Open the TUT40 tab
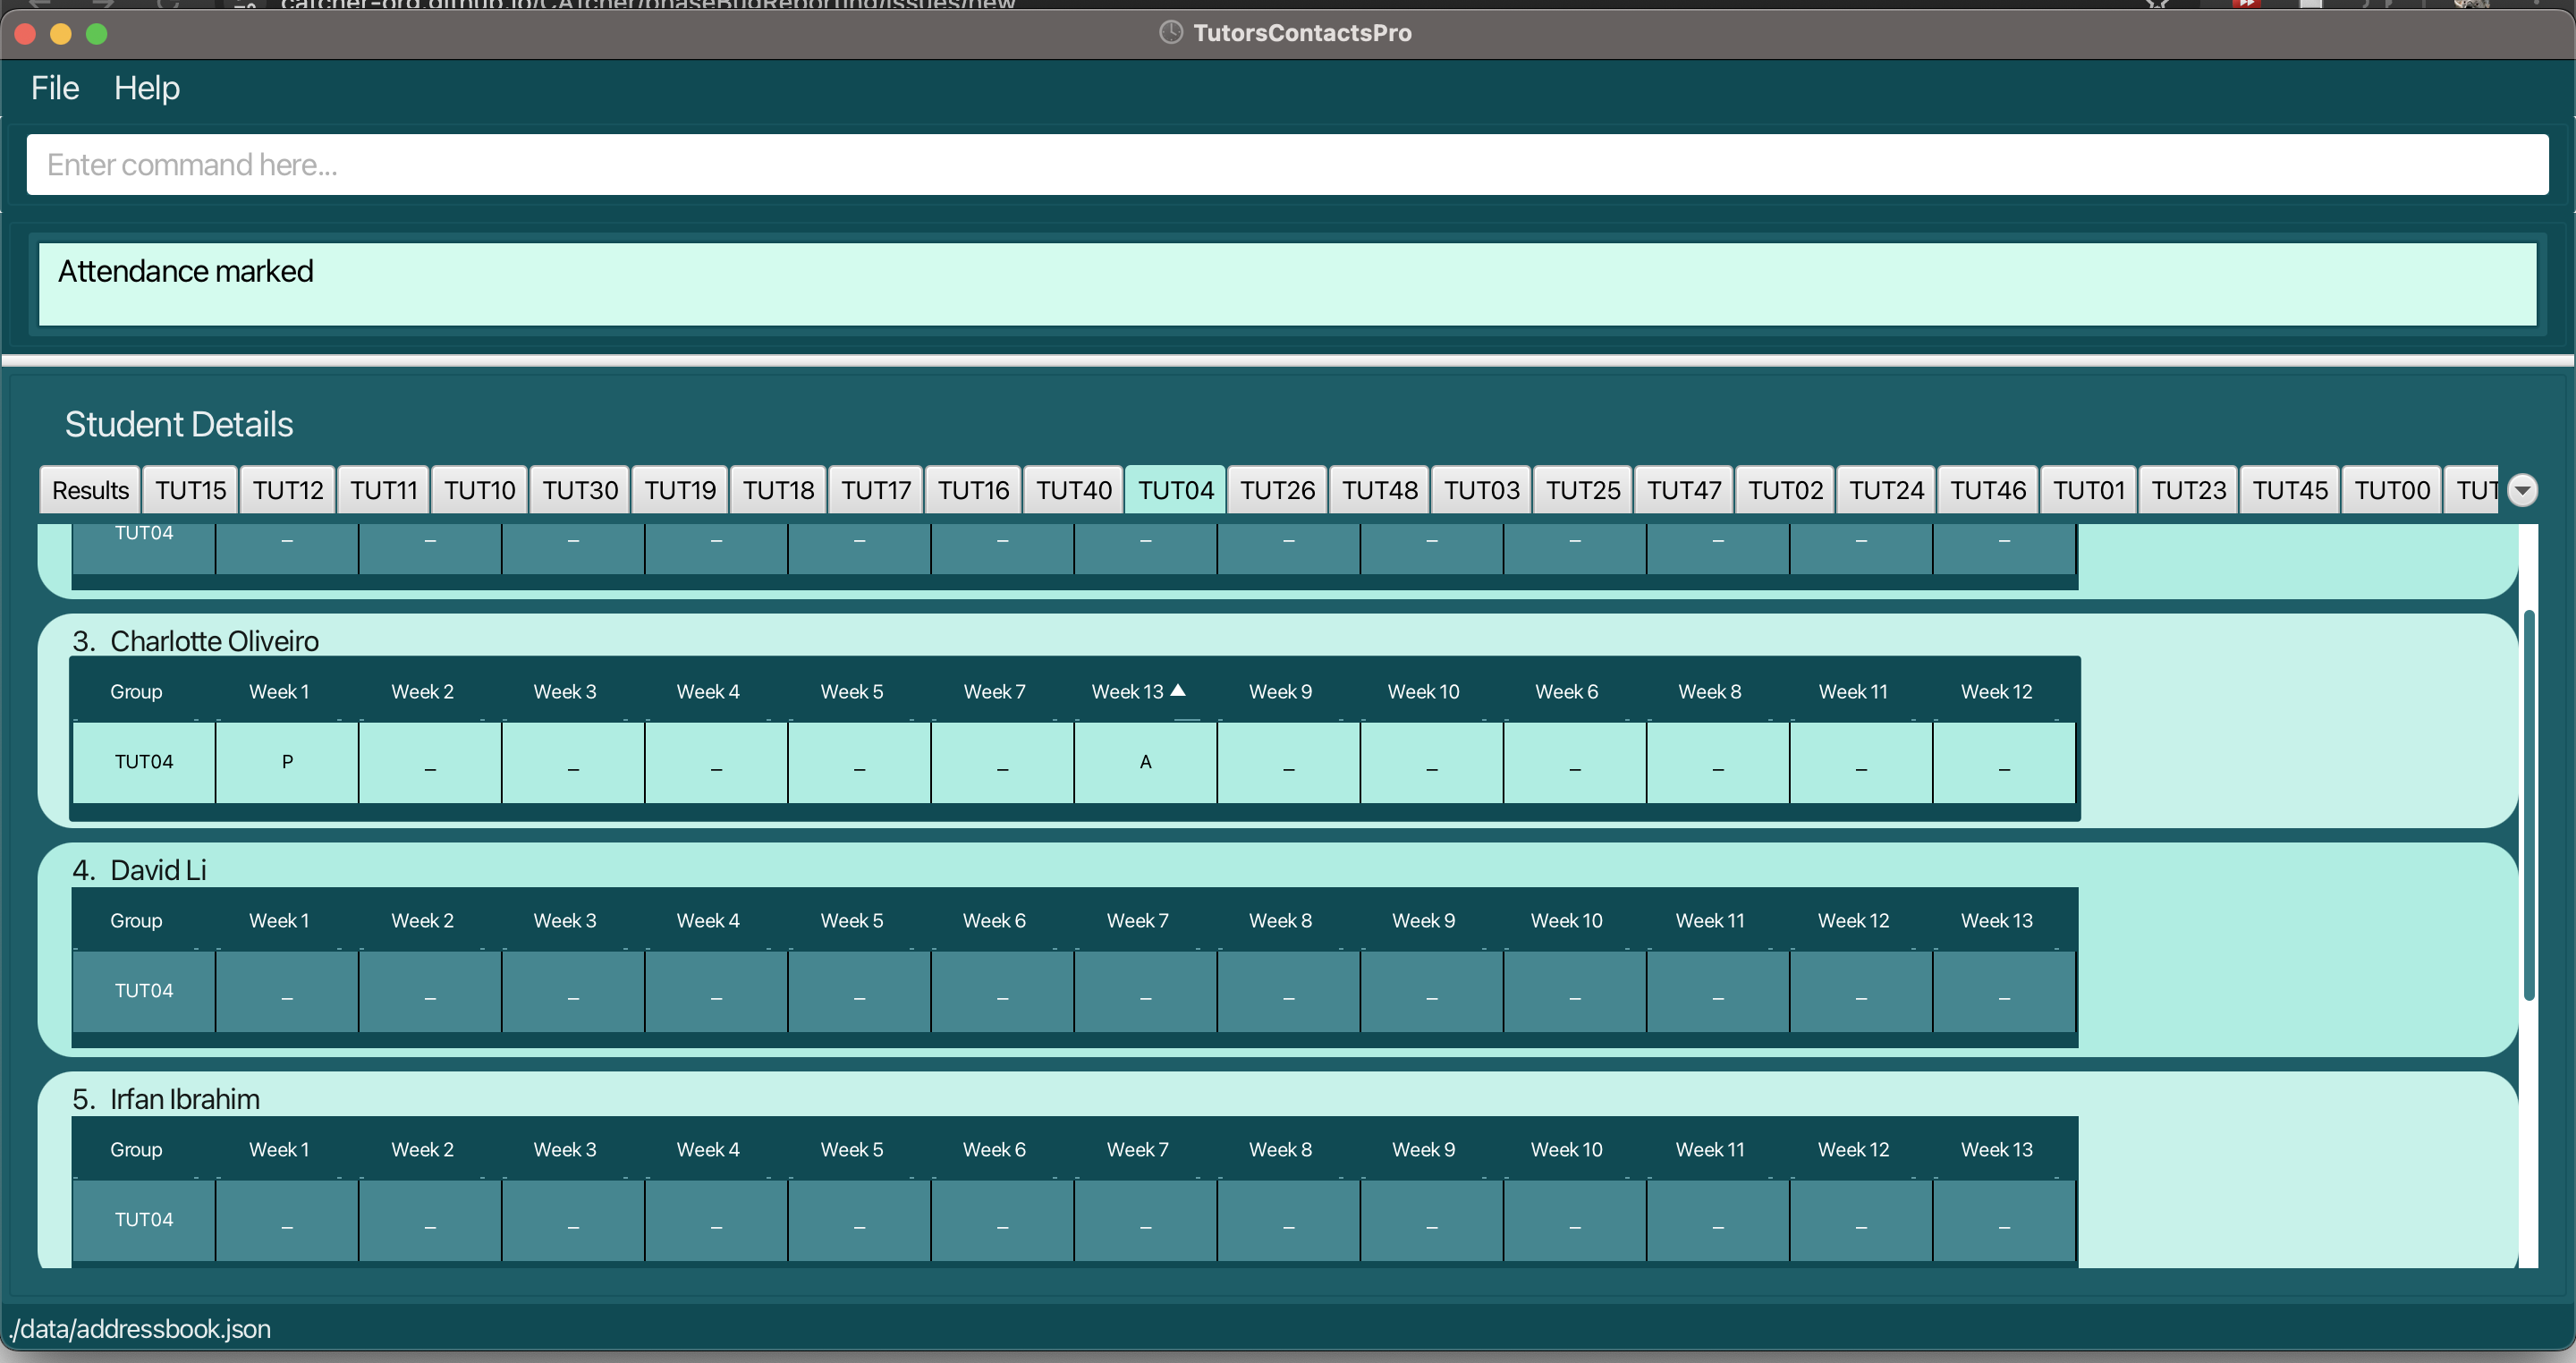 click(x=1073, y=490)
